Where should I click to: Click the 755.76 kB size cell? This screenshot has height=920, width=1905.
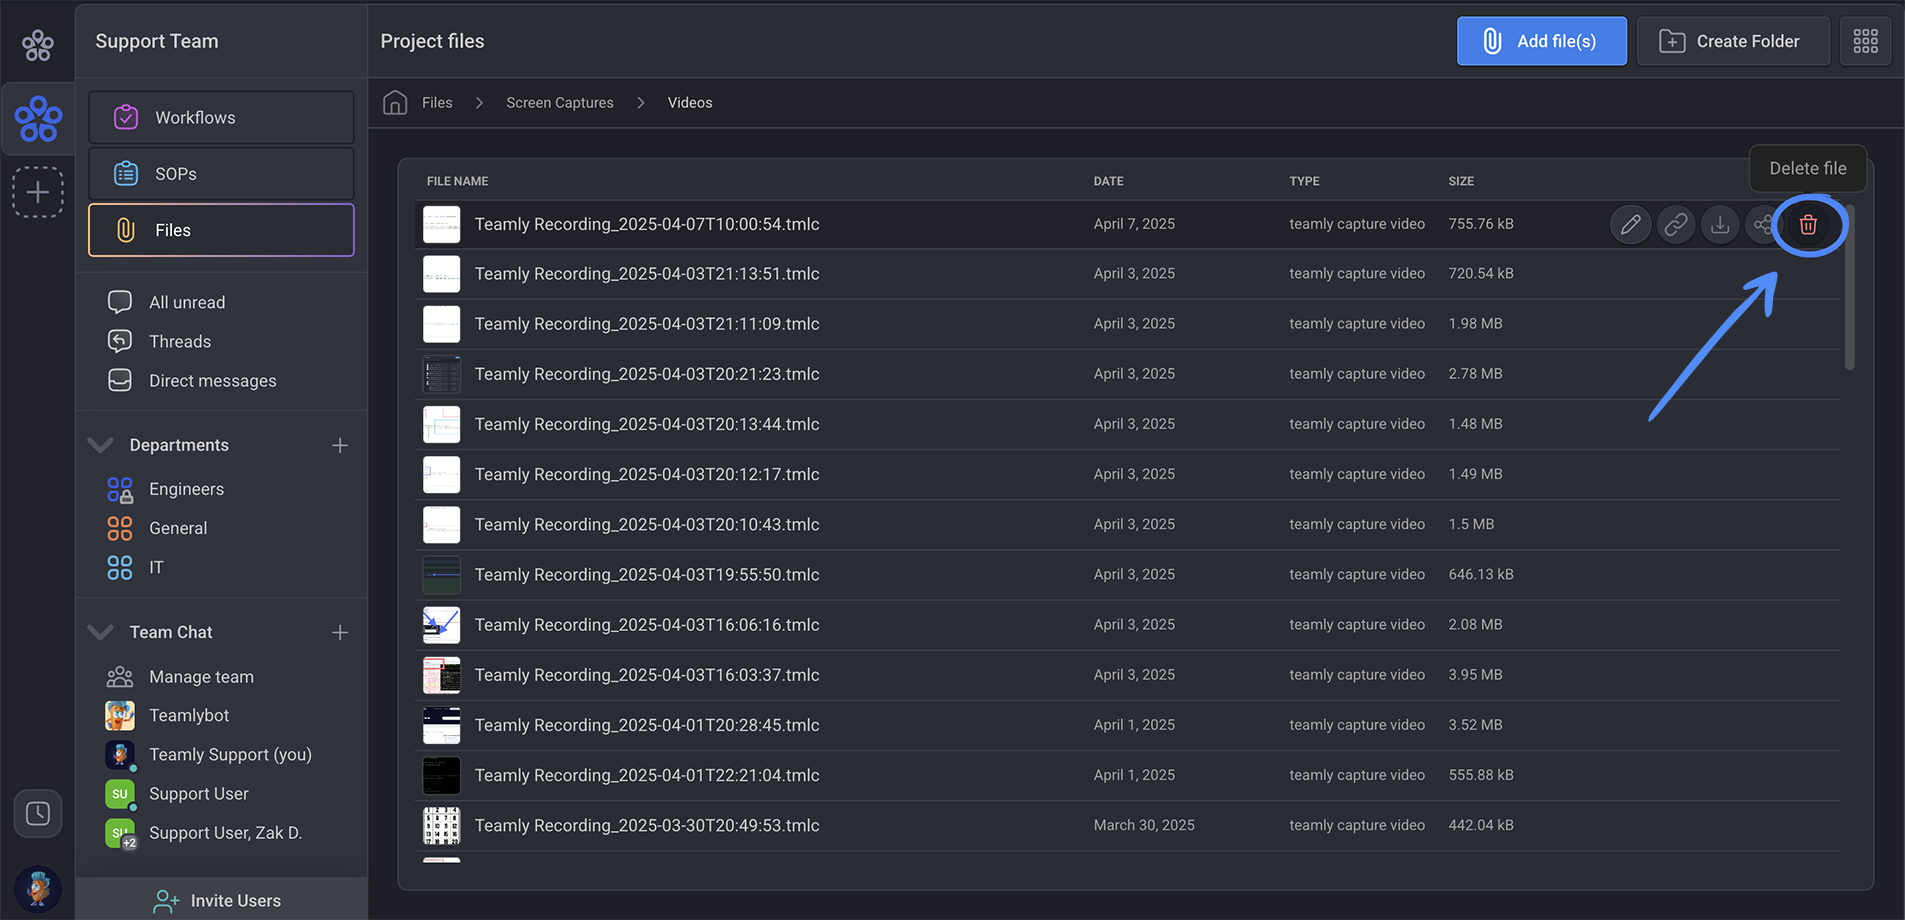[x=1481, y=224]
